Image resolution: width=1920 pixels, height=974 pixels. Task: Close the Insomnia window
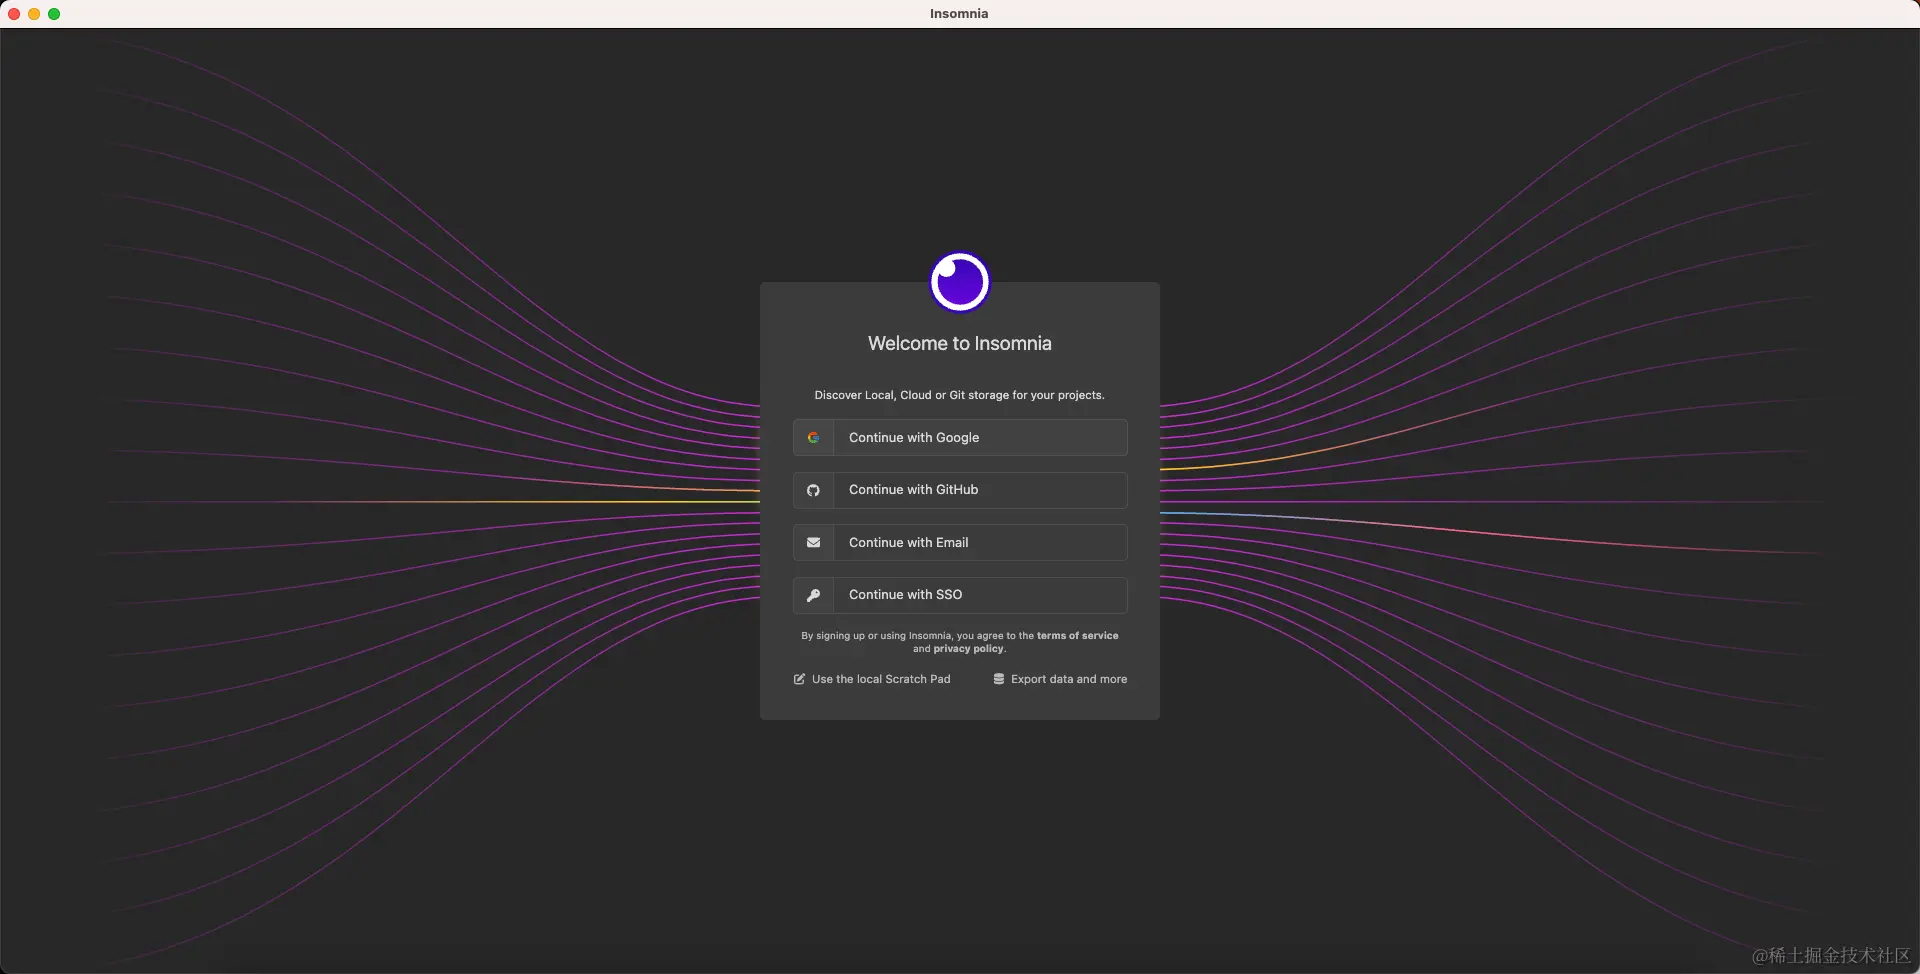pos(14,14)
